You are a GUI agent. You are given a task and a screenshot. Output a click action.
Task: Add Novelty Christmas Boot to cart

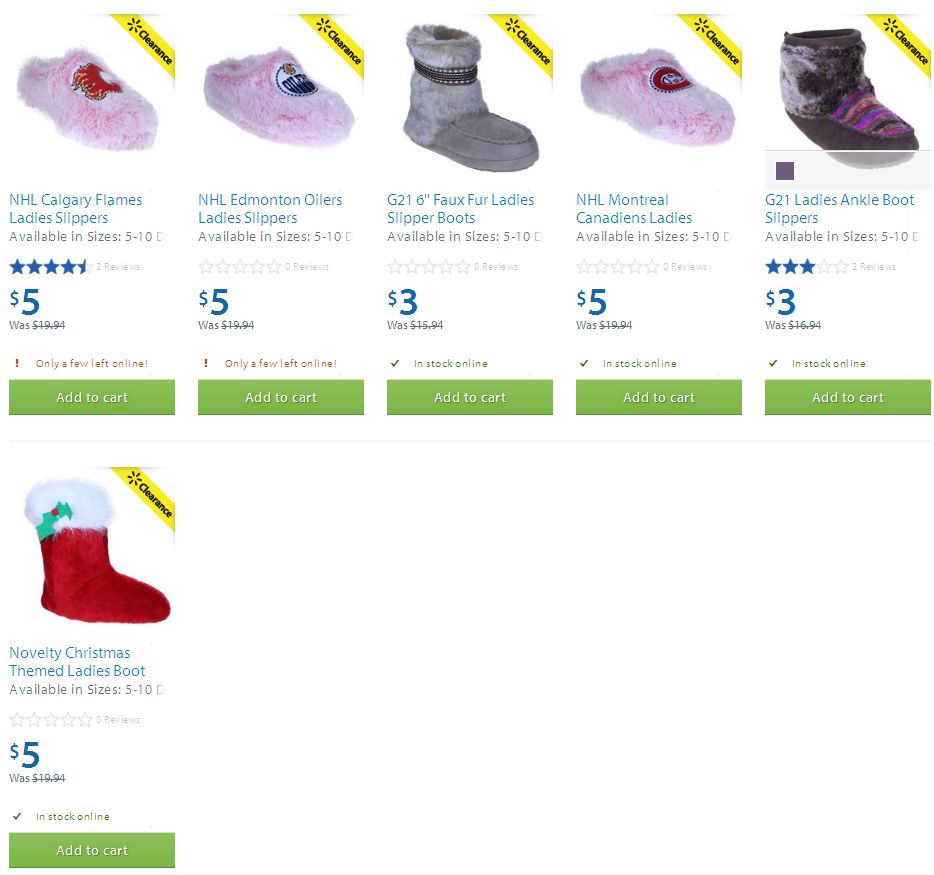[92, 850]
